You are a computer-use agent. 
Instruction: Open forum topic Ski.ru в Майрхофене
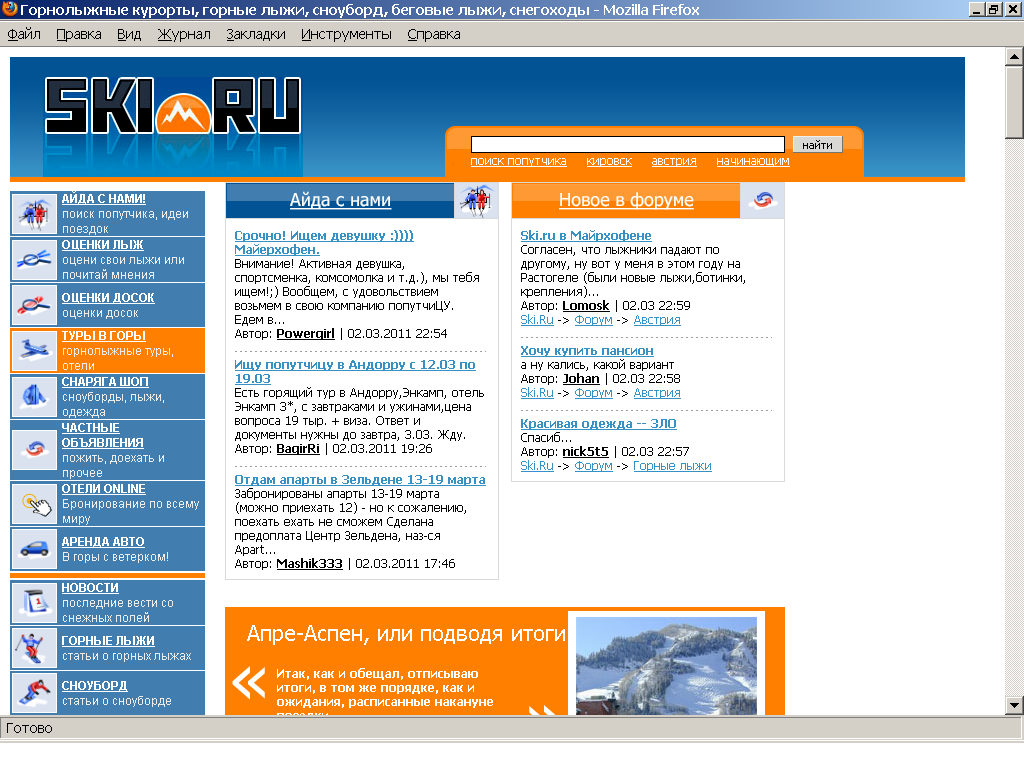[586, 235]
